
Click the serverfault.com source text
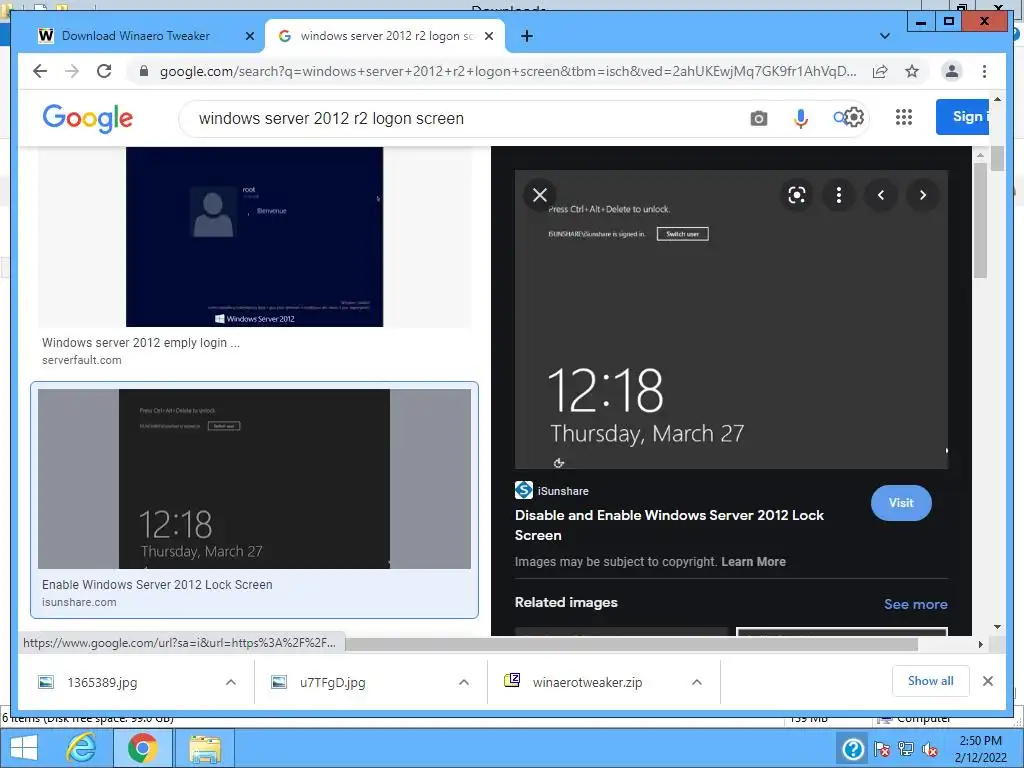point(82,360)
